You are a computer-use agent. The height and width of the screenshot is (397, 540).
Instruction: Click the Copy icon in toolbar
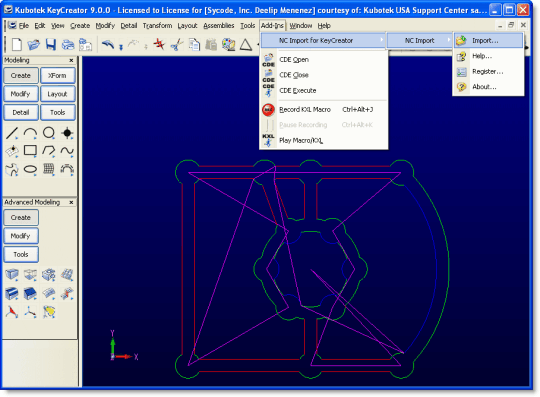194,44
